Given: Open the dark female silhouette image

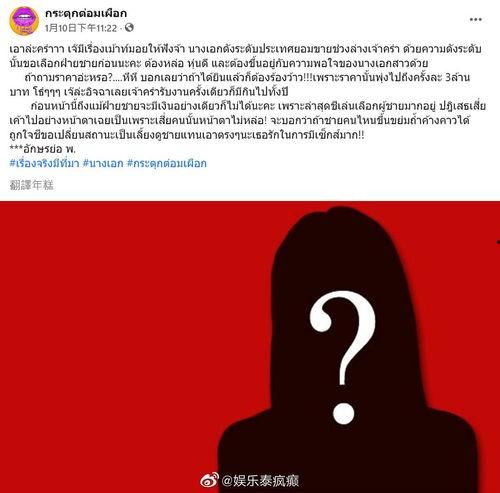Looking at the screenshot, I should [347, 350].
